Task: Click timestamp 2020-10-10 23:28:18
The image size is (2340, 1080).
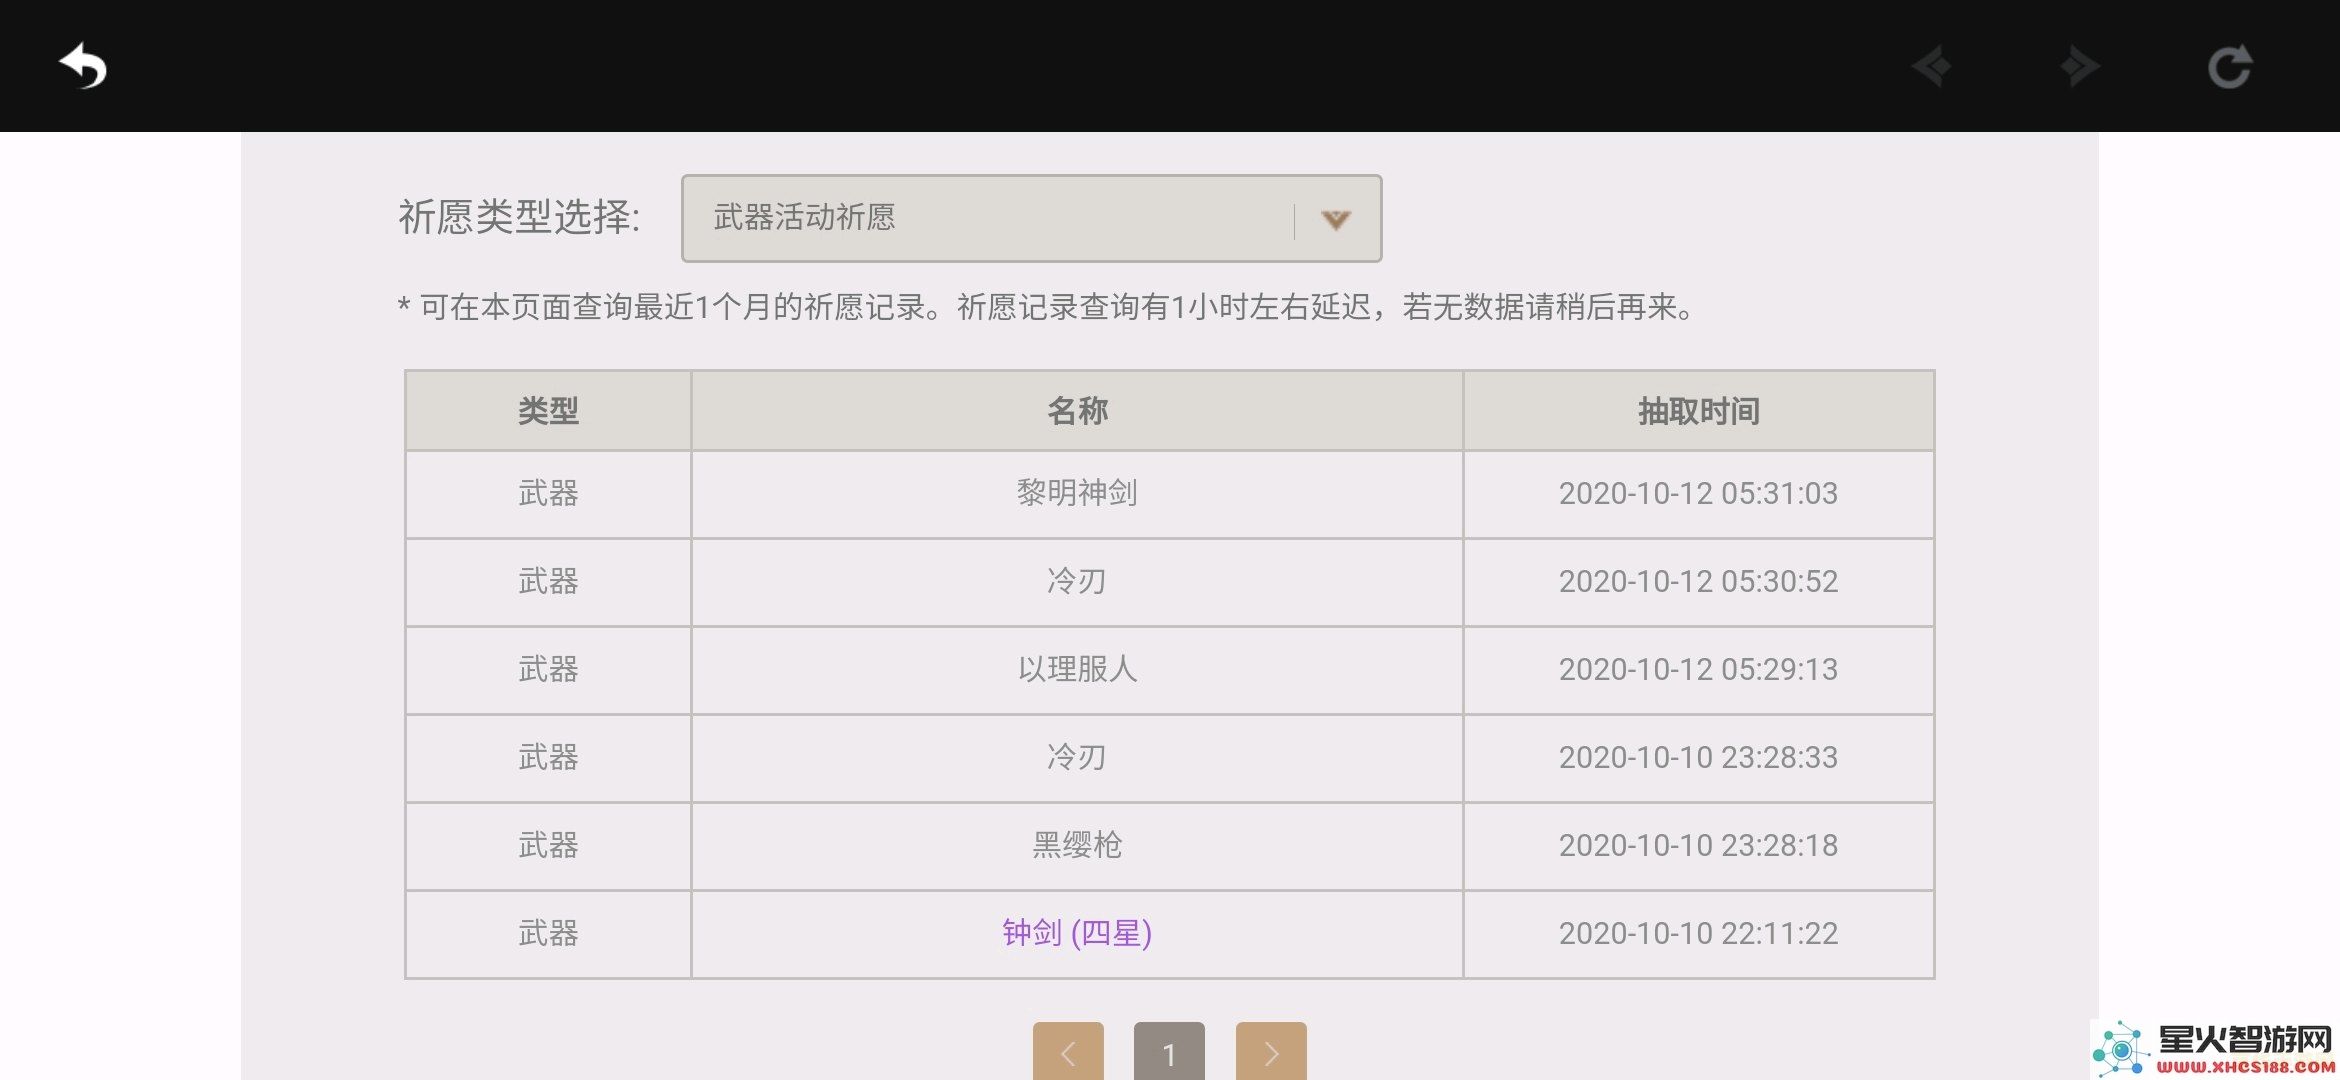Action: [x=1698, y=845]
